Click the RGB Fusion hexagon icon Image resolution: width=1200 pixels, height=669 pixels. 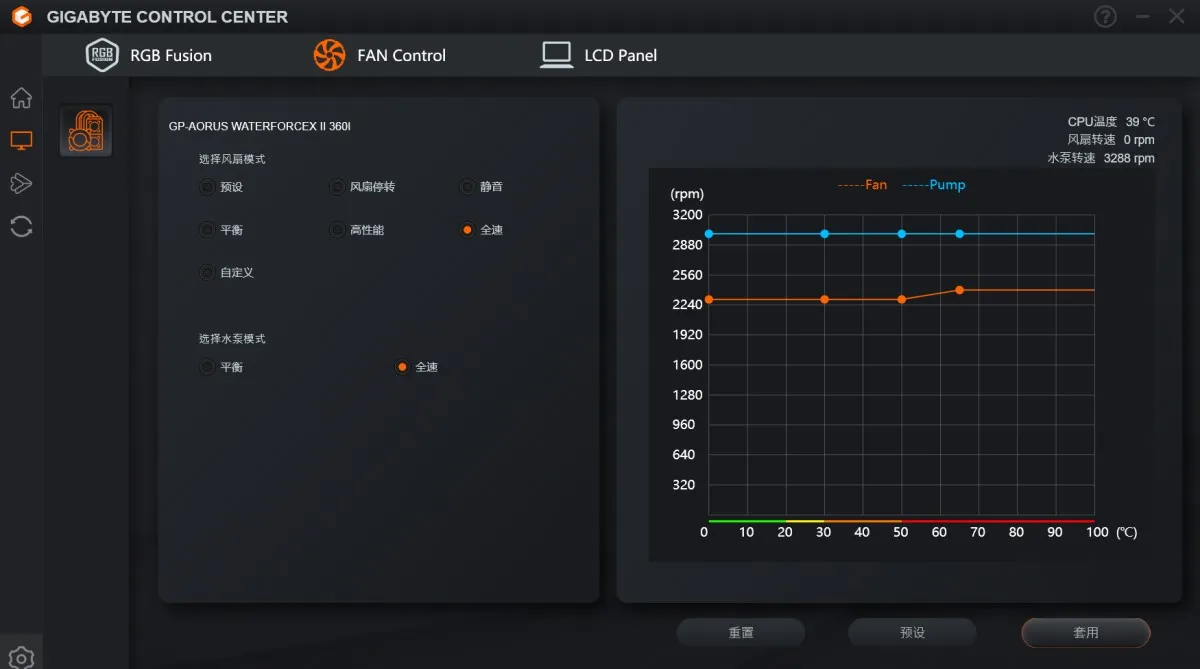click(102, 55)
